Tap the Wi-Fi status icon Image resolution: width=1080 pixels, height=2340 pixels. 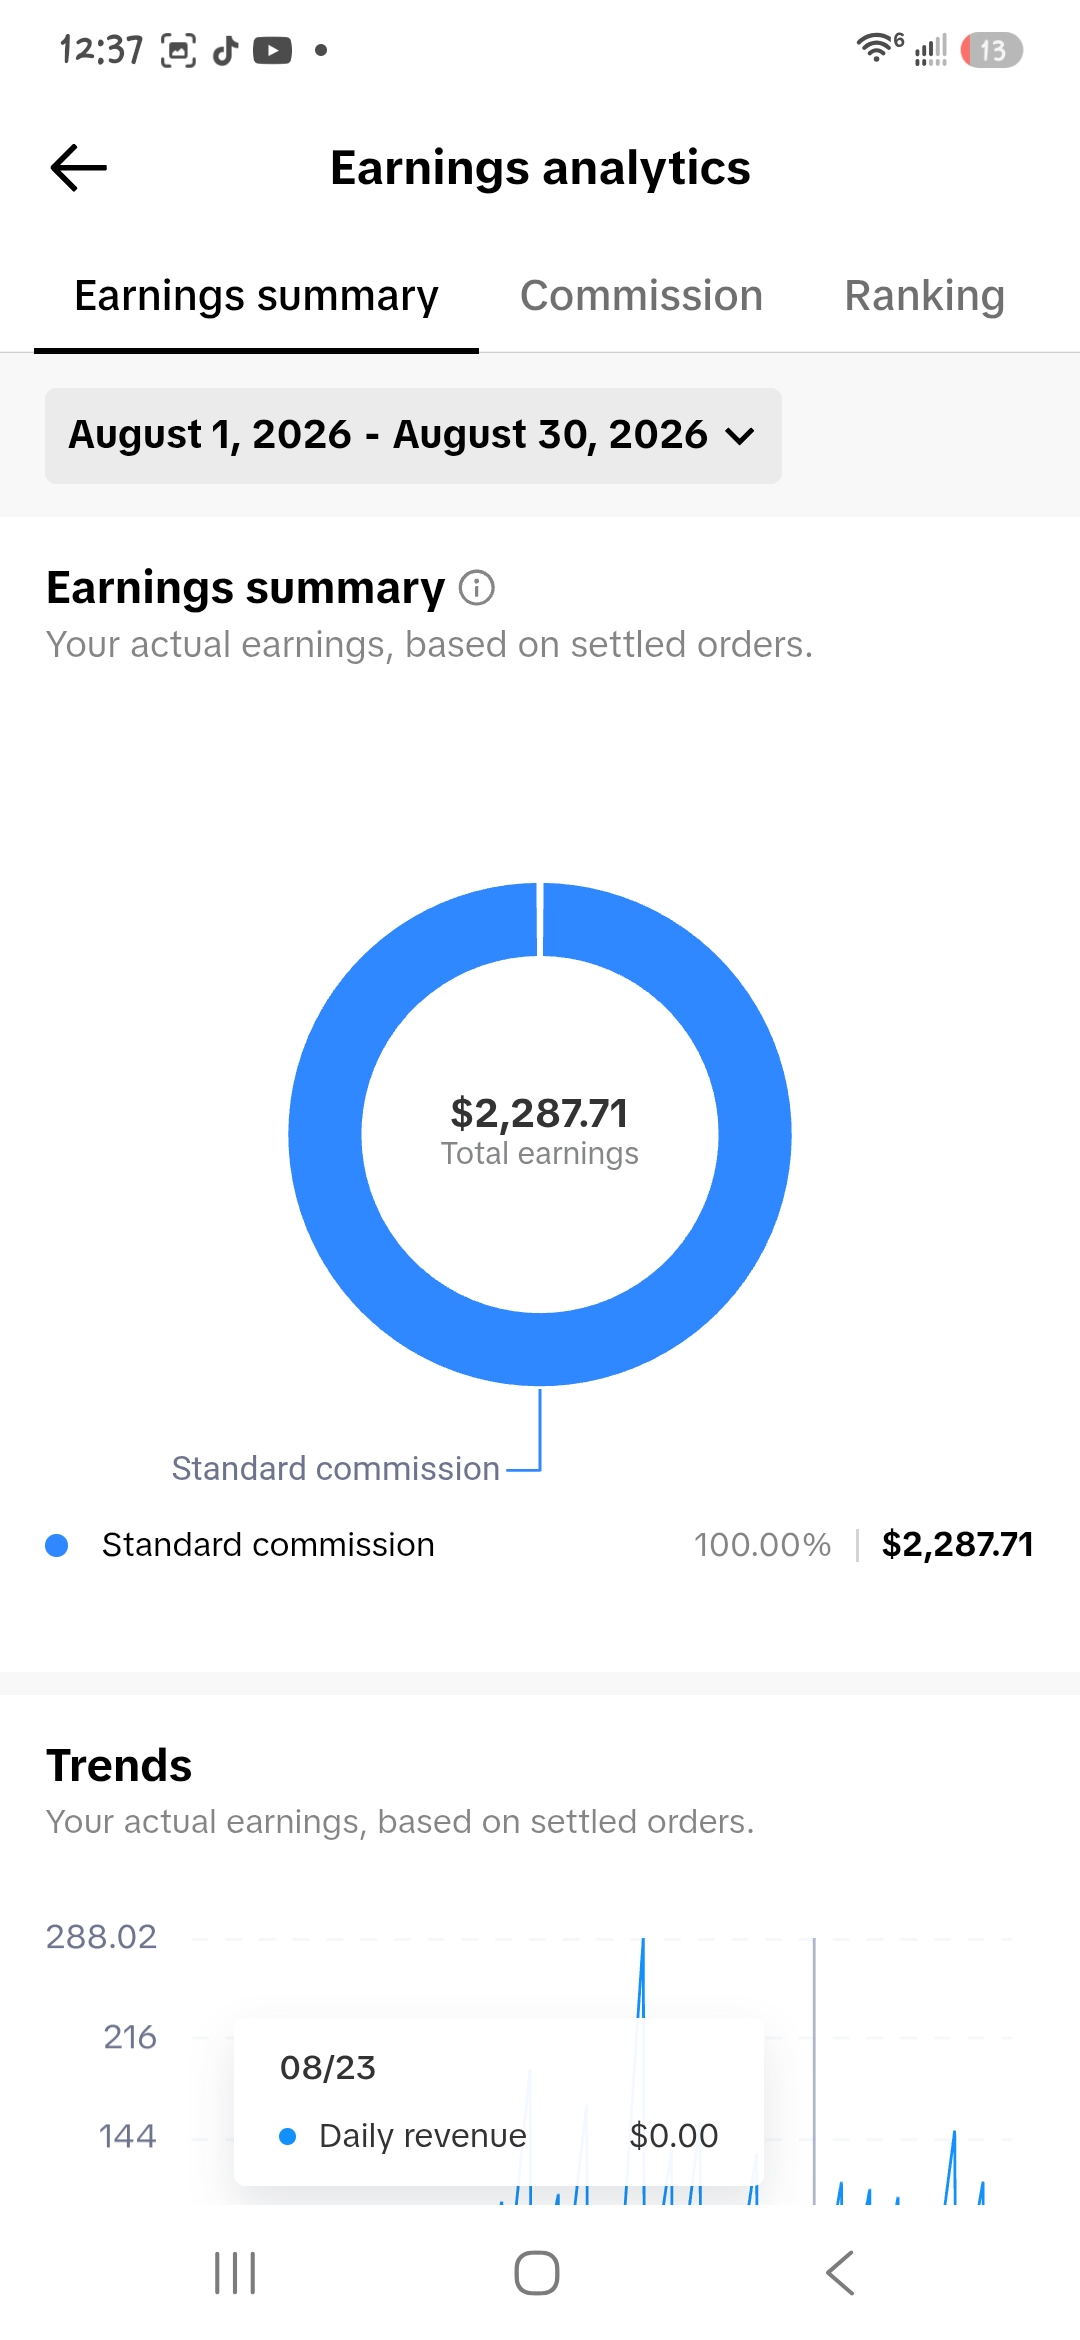click(878, 48)
